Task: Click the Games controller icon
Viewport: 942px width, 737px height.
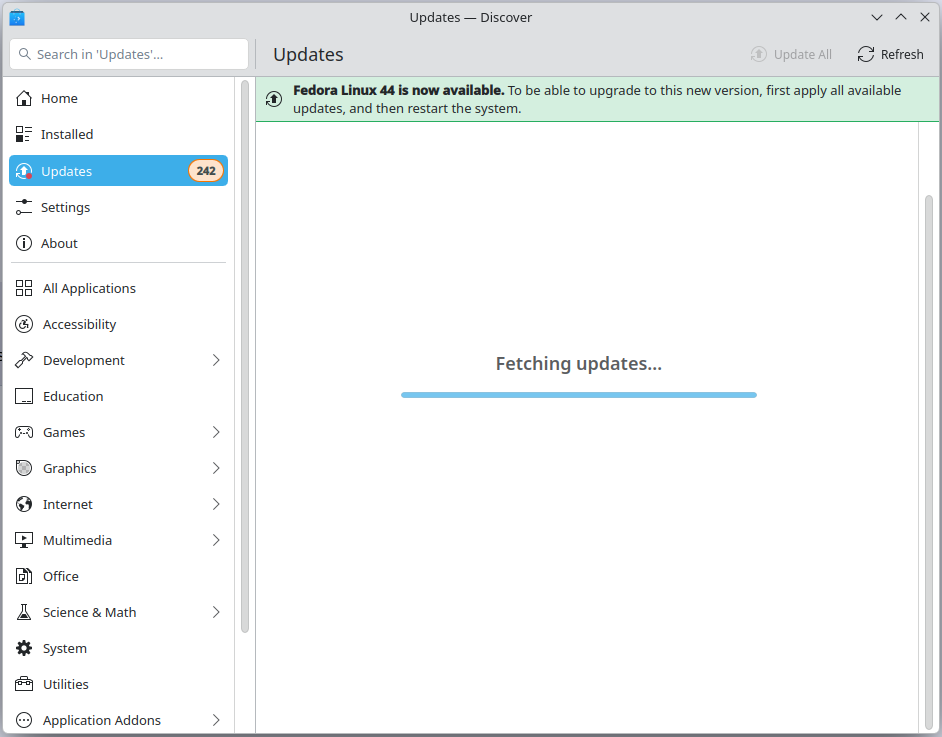Action: click(x=23, y=432)
